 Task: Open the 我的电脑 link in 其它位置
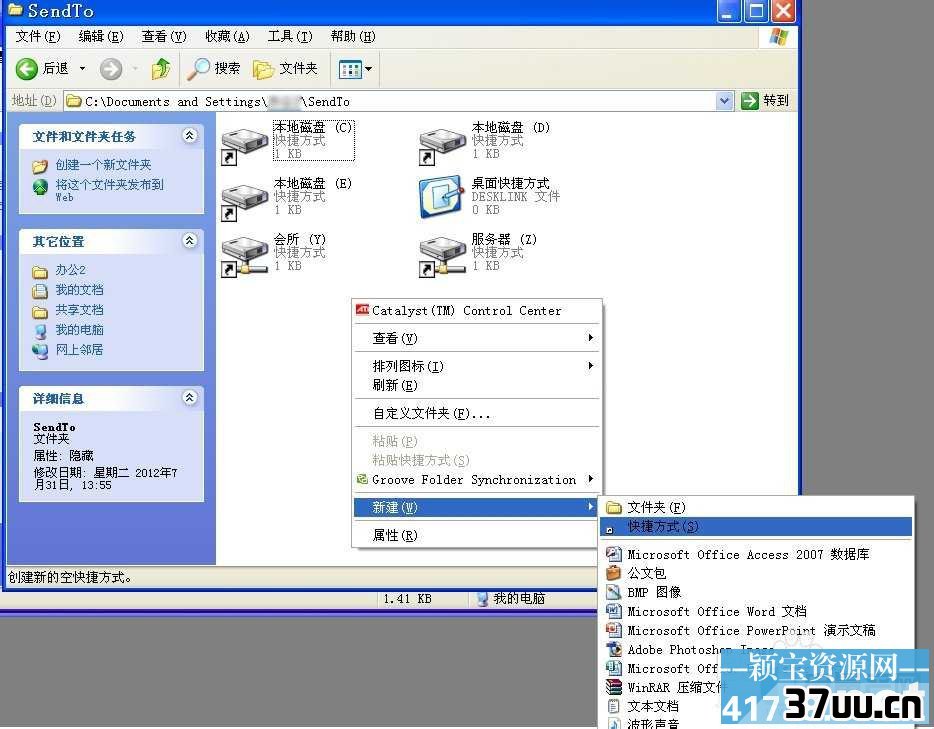[79, 330]
